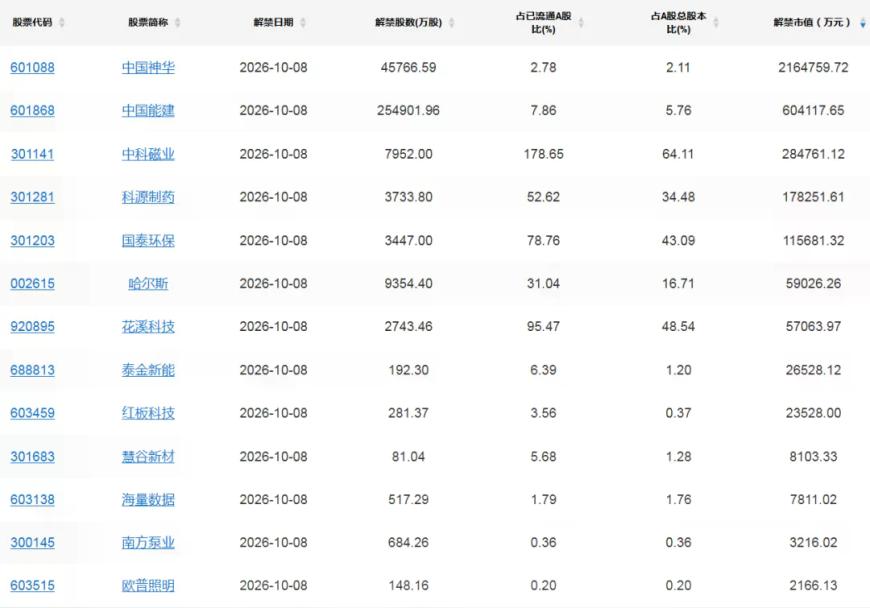Toggle sort arrows next to 解禁股数(万股)
The width and height of the screenshot is (870, 608).
point(452,23)
